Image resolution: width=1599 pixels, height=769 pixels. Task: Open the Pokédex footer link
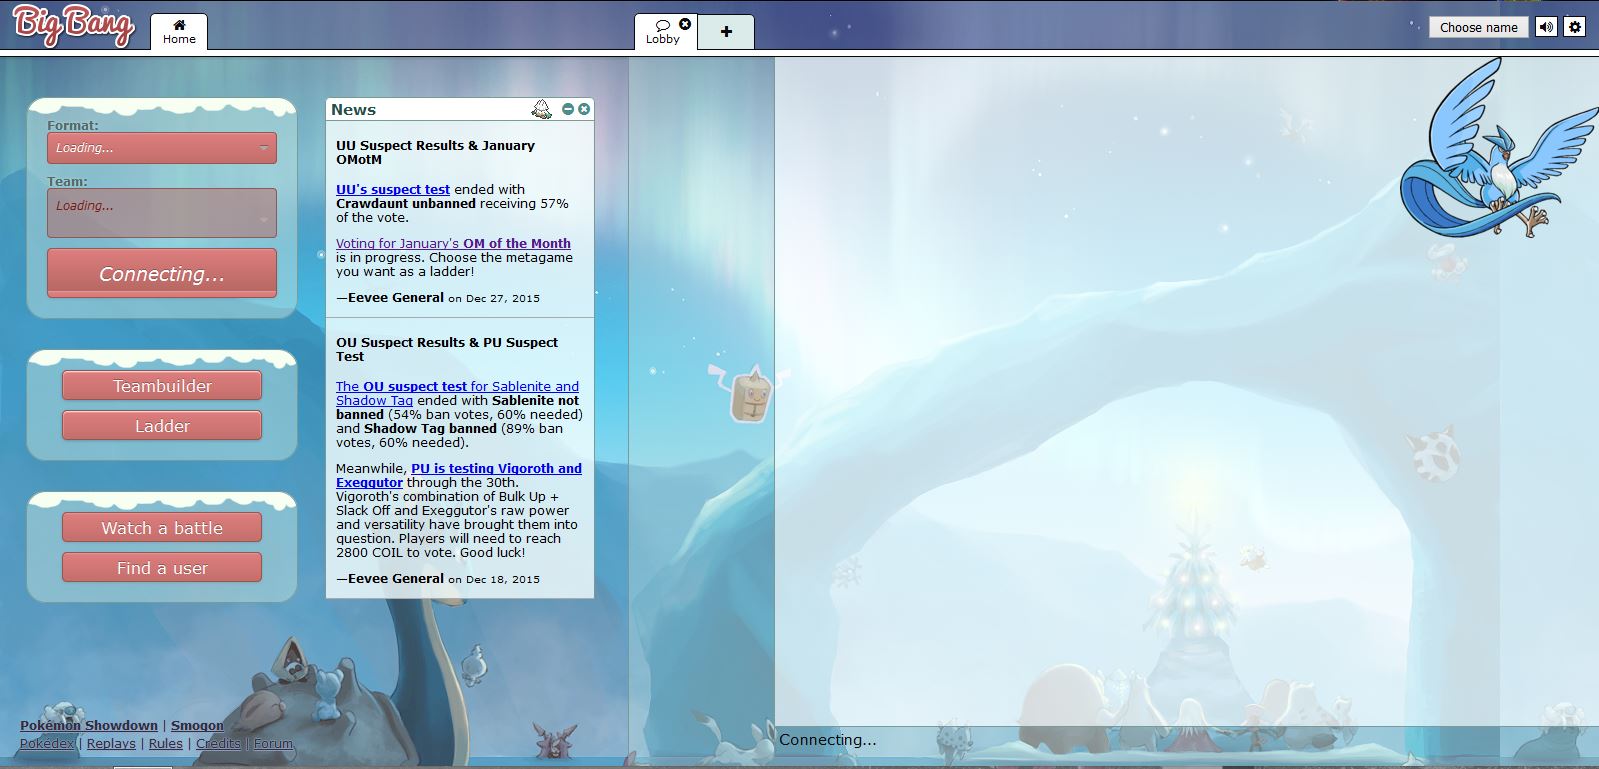[x=47, y=743]
